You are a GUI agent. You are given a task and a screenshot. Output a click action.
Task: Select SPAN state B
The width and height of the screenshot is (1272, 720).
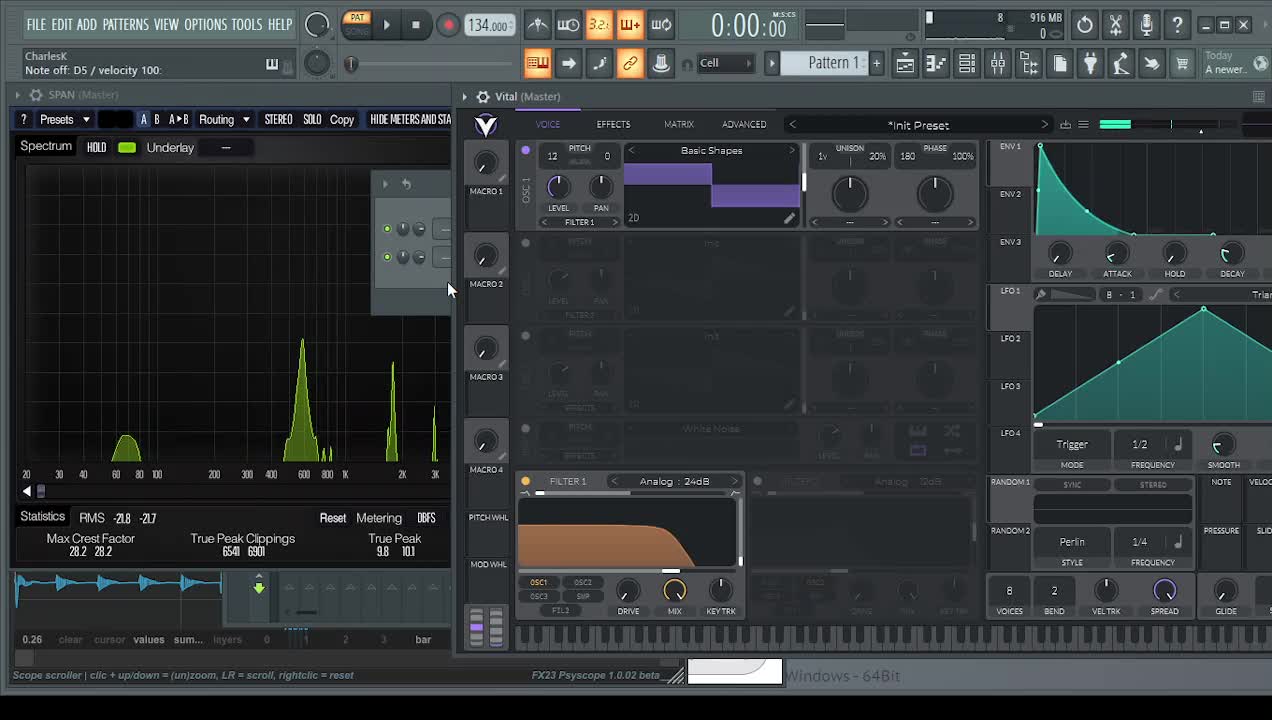point(157,119)
